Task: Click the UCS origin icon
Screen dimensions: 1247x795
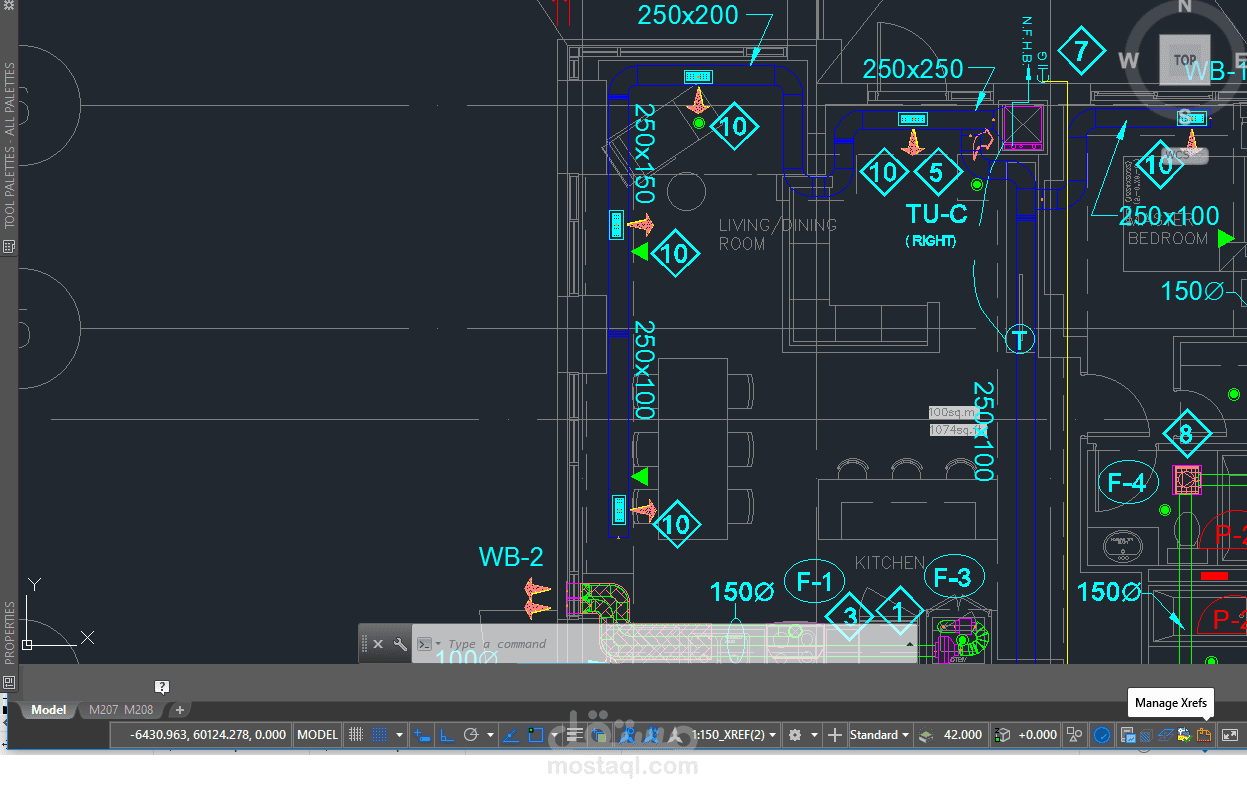Action: point(27,645)
